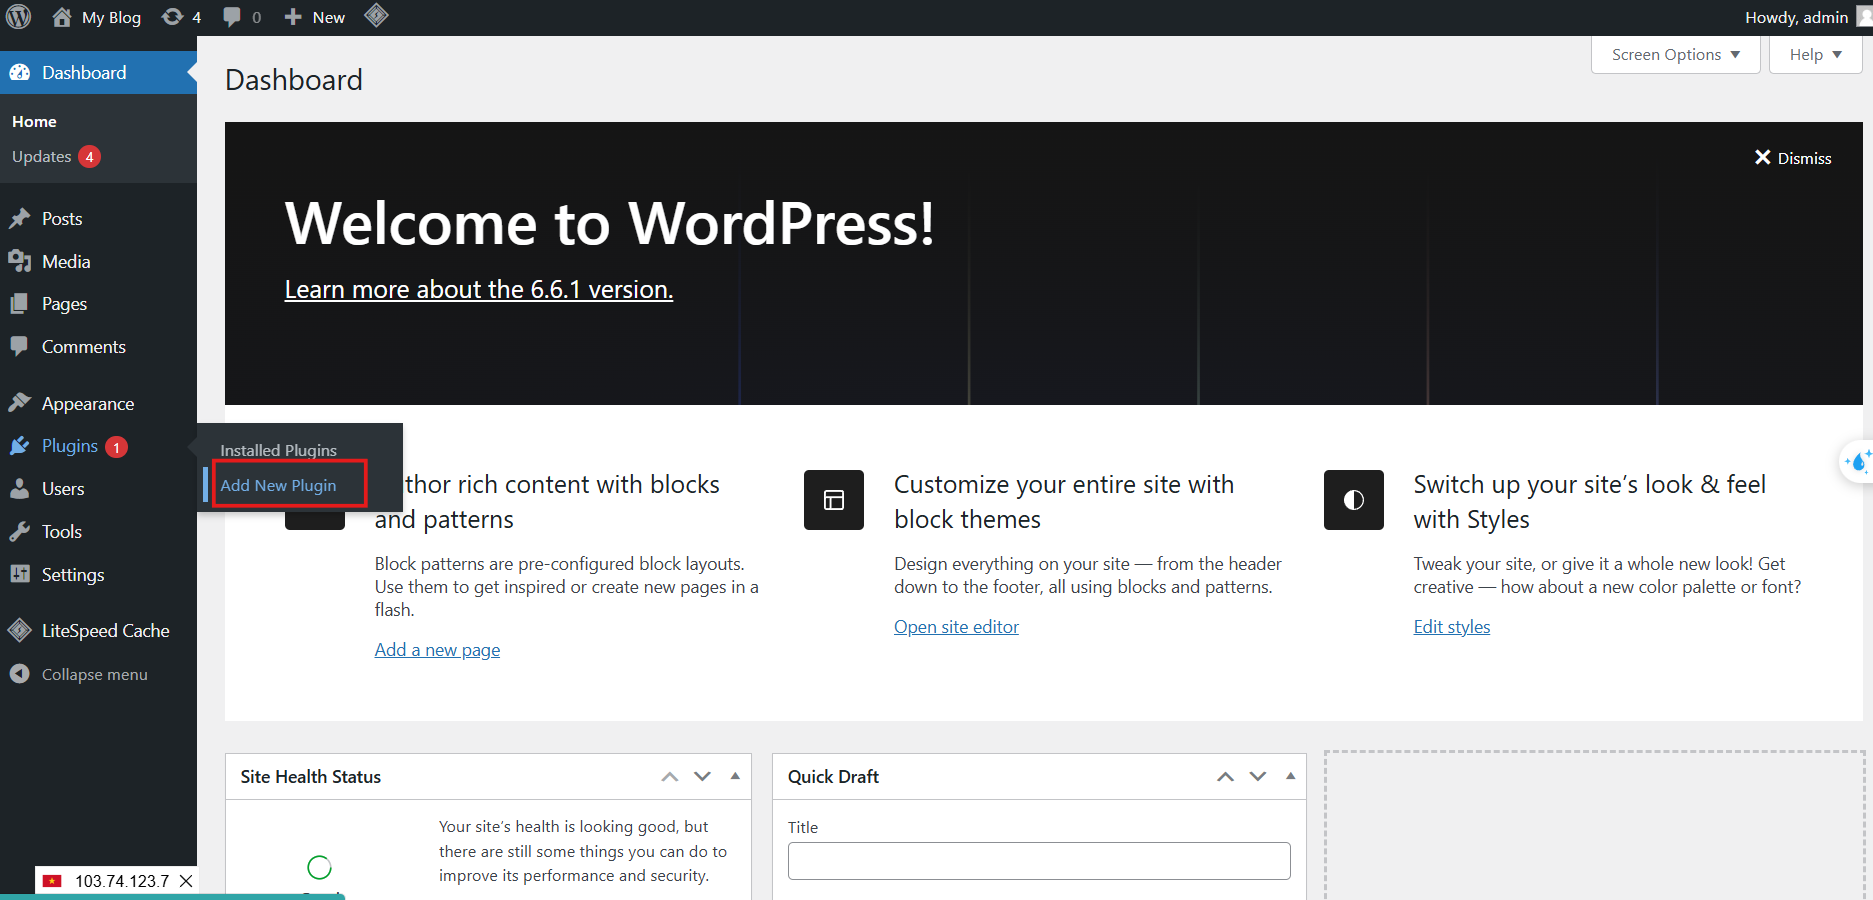
Task: Dismiss the Welcome panel
Action: [x=1793, y=158]
